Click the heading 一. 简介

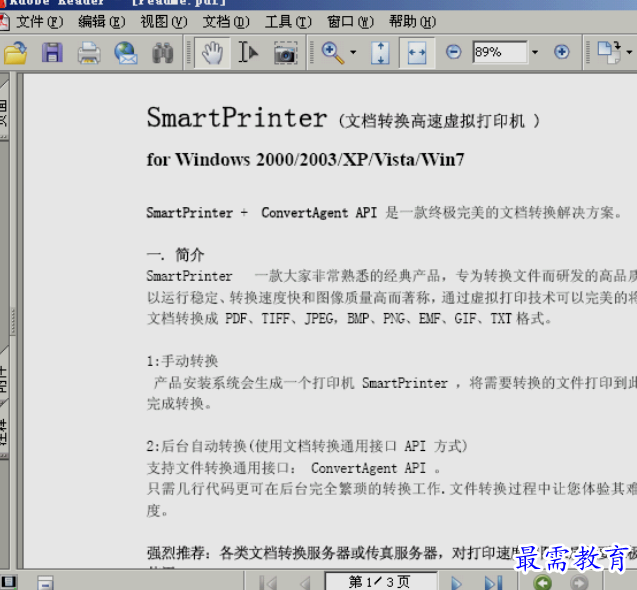[175, 255]
